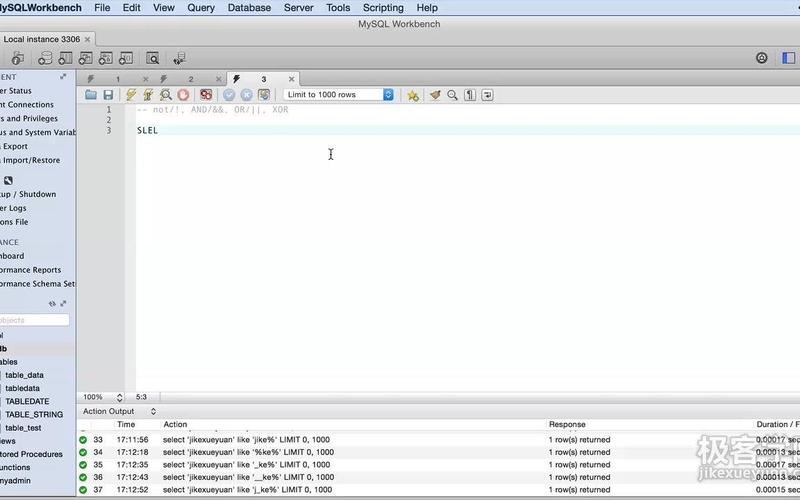Execute the query with the lightning bolt icon
The width and height of the screenshot is (800, 500).
(131, 95)
